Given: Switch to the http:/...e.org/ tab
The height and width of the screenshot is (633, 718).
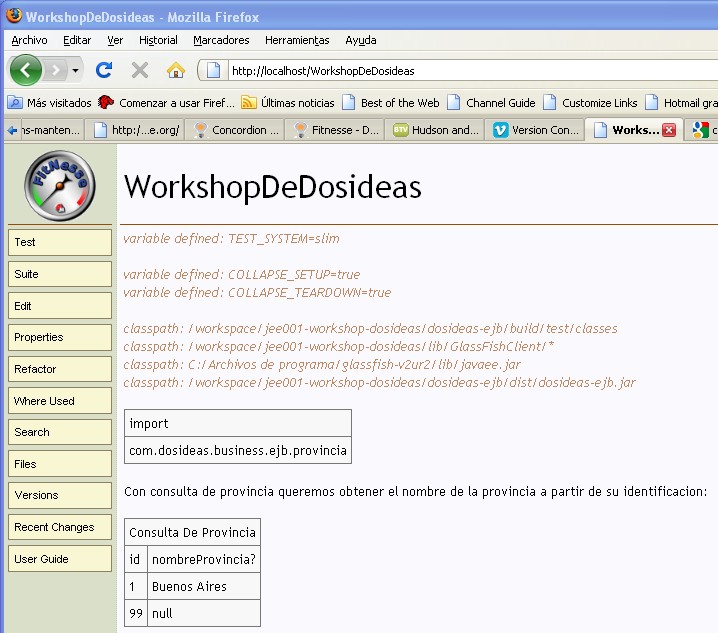Looking at the screenshot, I should click(136, 130).
